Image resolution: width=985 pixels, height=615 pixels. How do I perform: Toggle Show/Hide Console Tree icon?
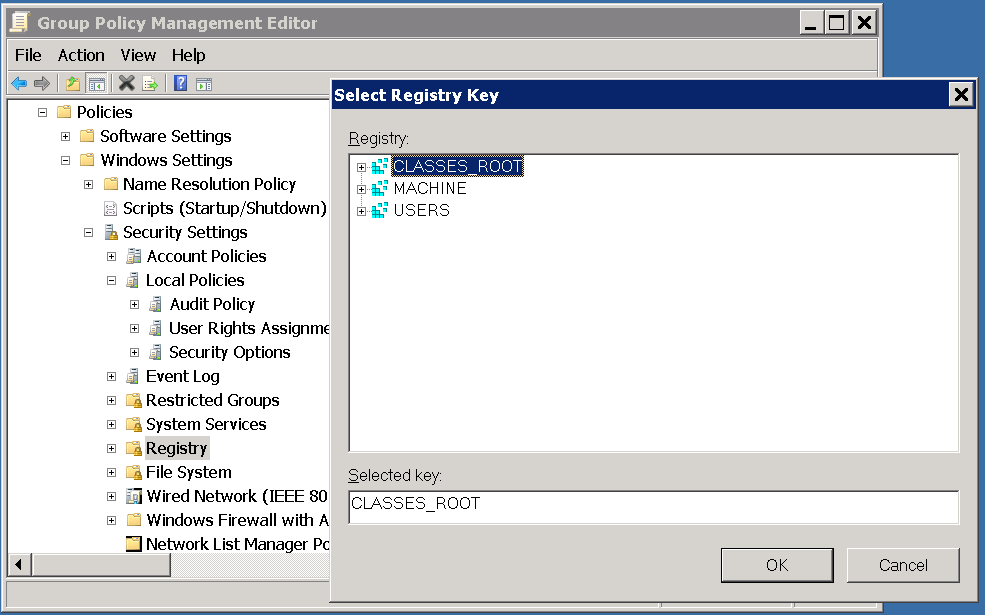tap(96, 83)
